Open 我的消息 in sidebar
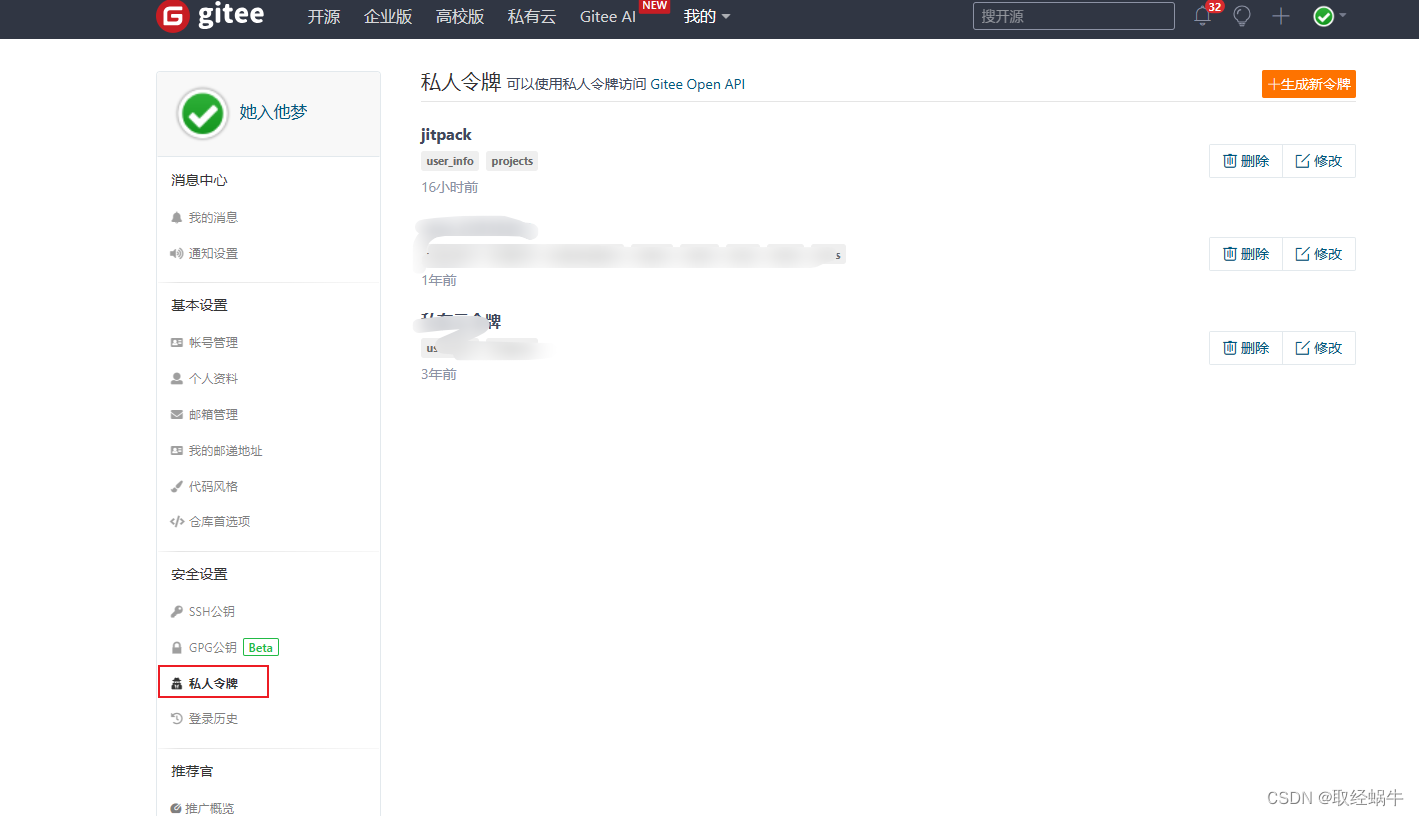The image size is (1419, 816). click(x=213, y=217)
